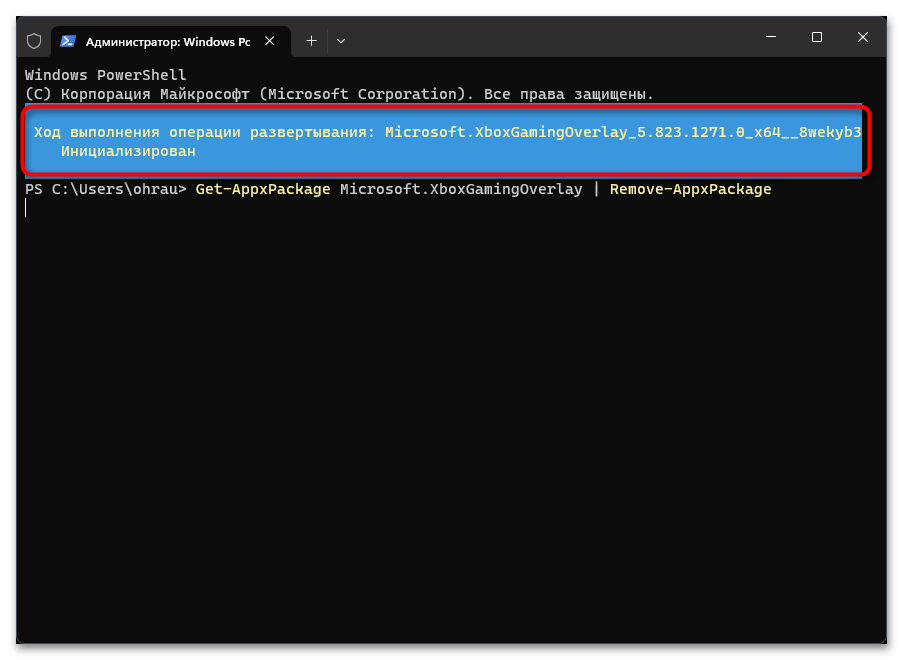Screen dimensions: 903x660
Task: Click the Microsoft Corporation copyright line
Action: tap(339, 94)
